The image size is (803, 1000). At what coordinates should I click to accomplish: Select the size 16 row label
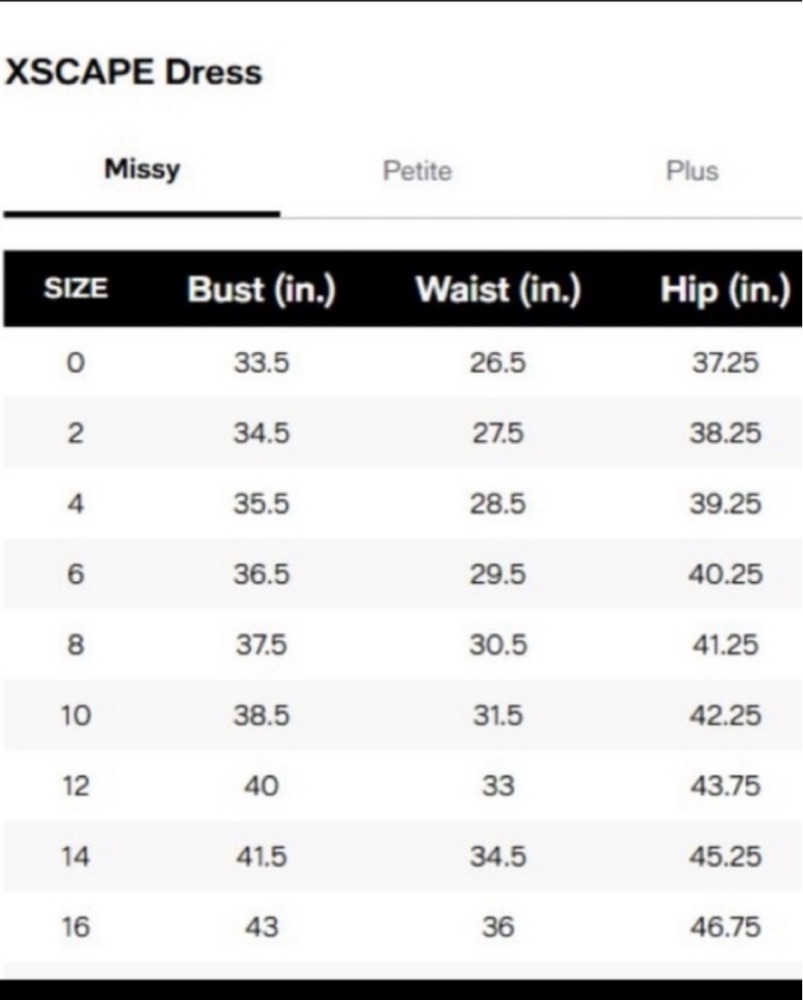(x=76, y=927)
